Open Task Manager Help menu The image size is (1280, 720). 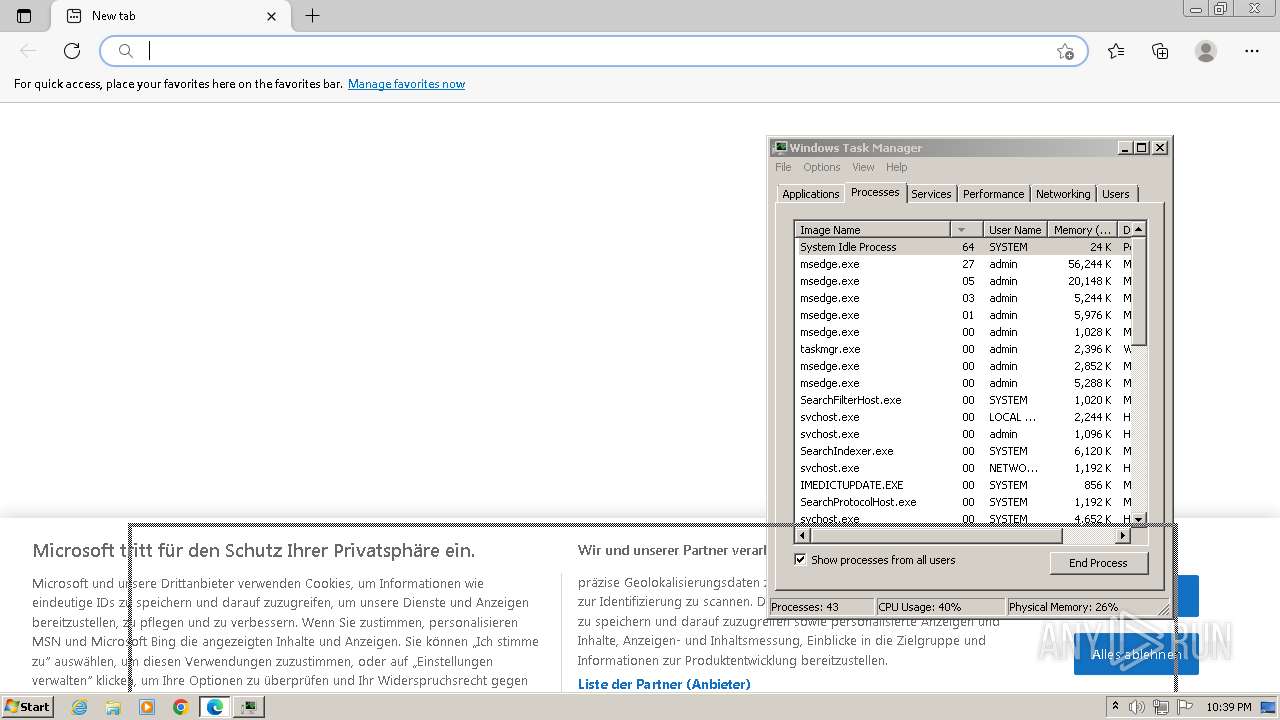pyautogui.click(x=896, y=167)
